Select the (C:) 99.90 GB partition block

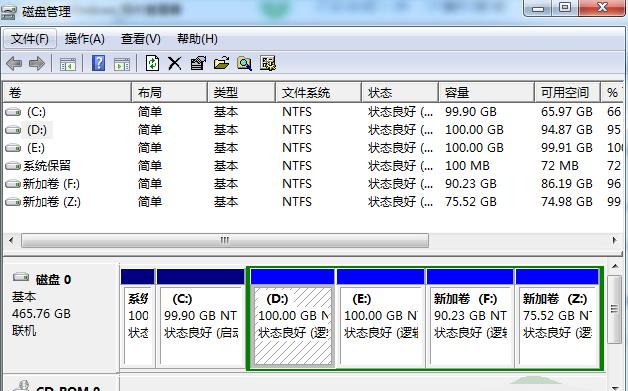coord(201,318)
